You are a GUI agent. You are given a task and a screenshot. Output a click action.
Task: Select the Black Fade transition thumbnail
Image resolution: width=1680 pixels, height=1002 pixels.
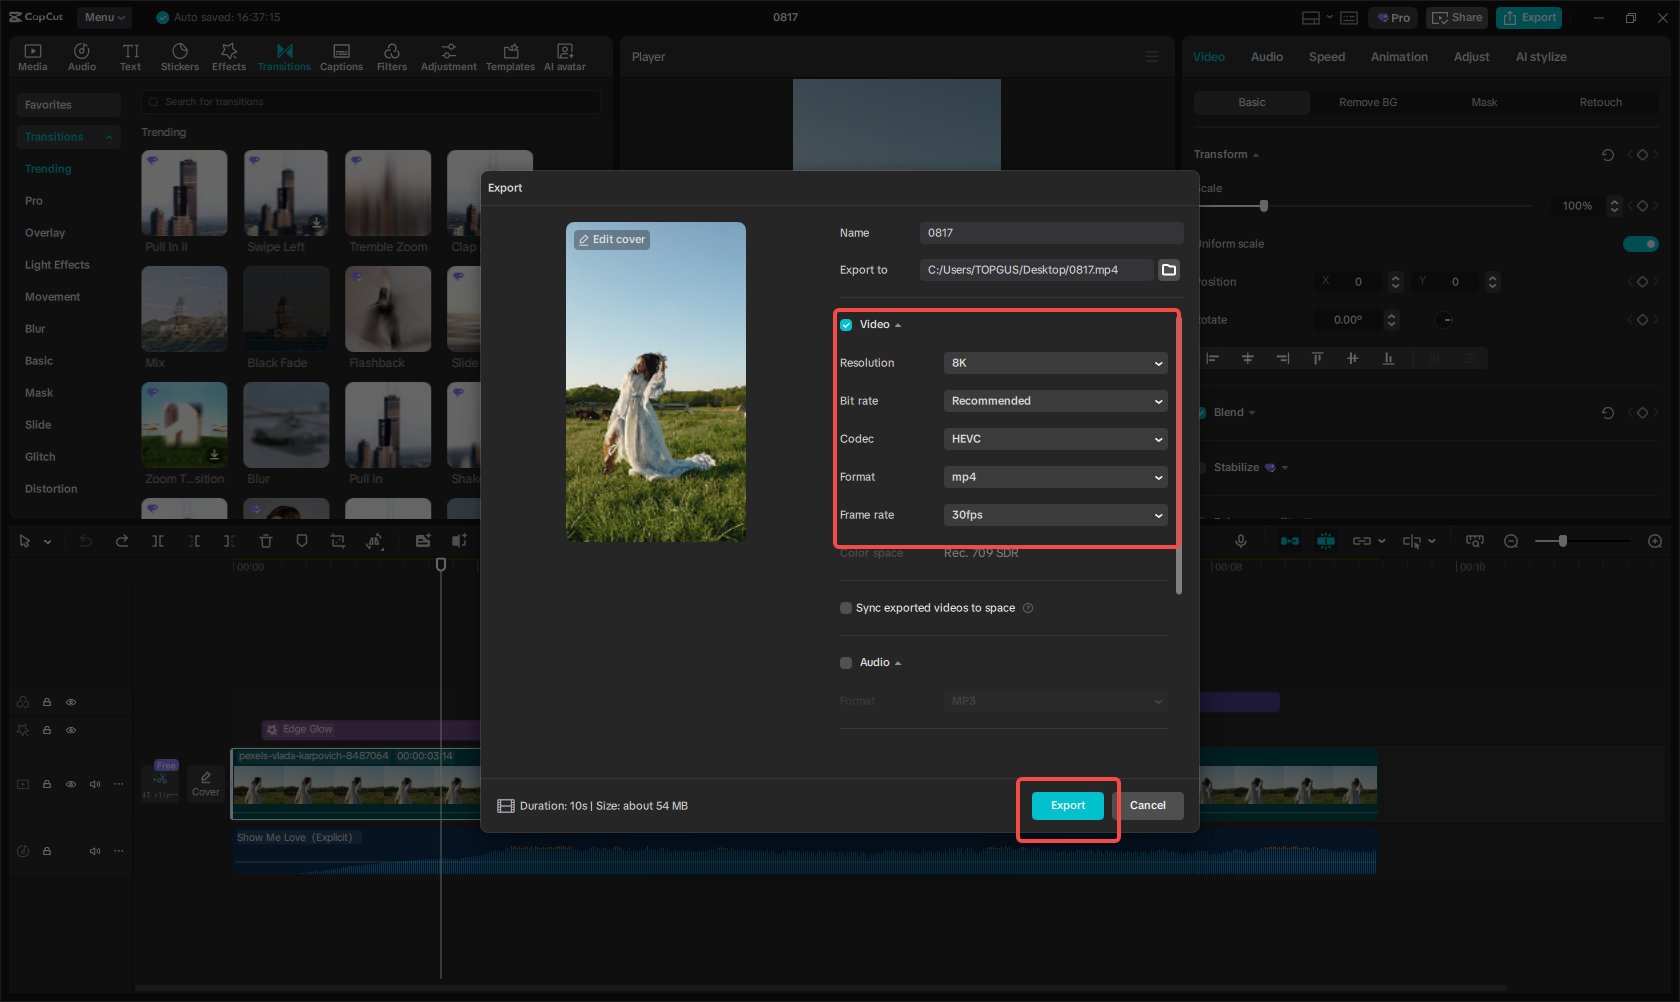tap(286, 309)
